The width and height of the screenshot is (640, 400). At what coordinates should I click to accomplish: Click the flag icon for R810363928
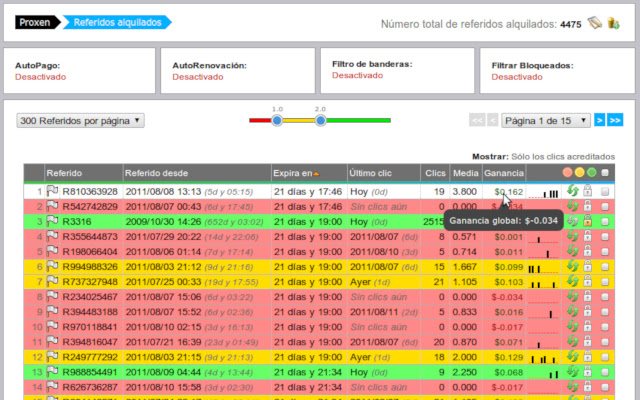pyautogui.click(x=52, y=191)
